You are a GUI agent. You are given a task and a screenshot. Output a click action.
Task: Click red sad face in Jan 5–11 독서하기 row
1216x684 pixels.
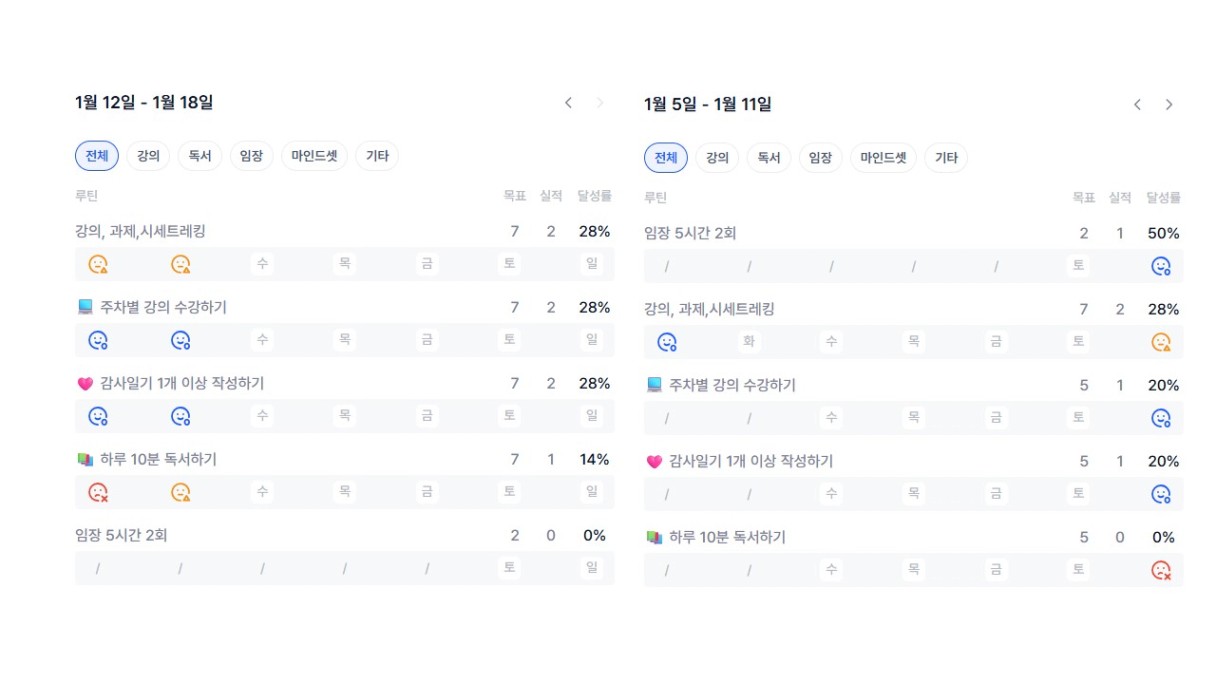pyautogui.click(x=1161, y=570)
